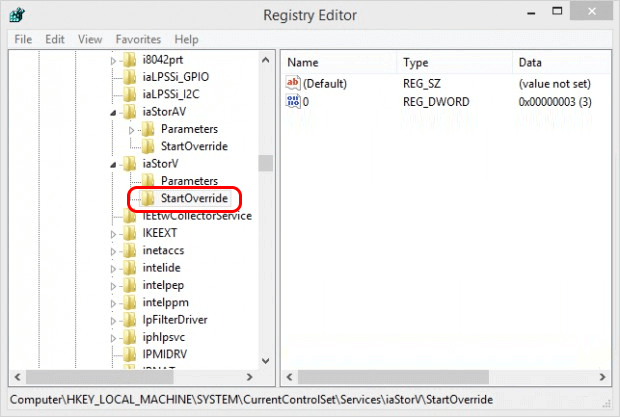Click the folder icon next to IKEEXT

[128, 234]
